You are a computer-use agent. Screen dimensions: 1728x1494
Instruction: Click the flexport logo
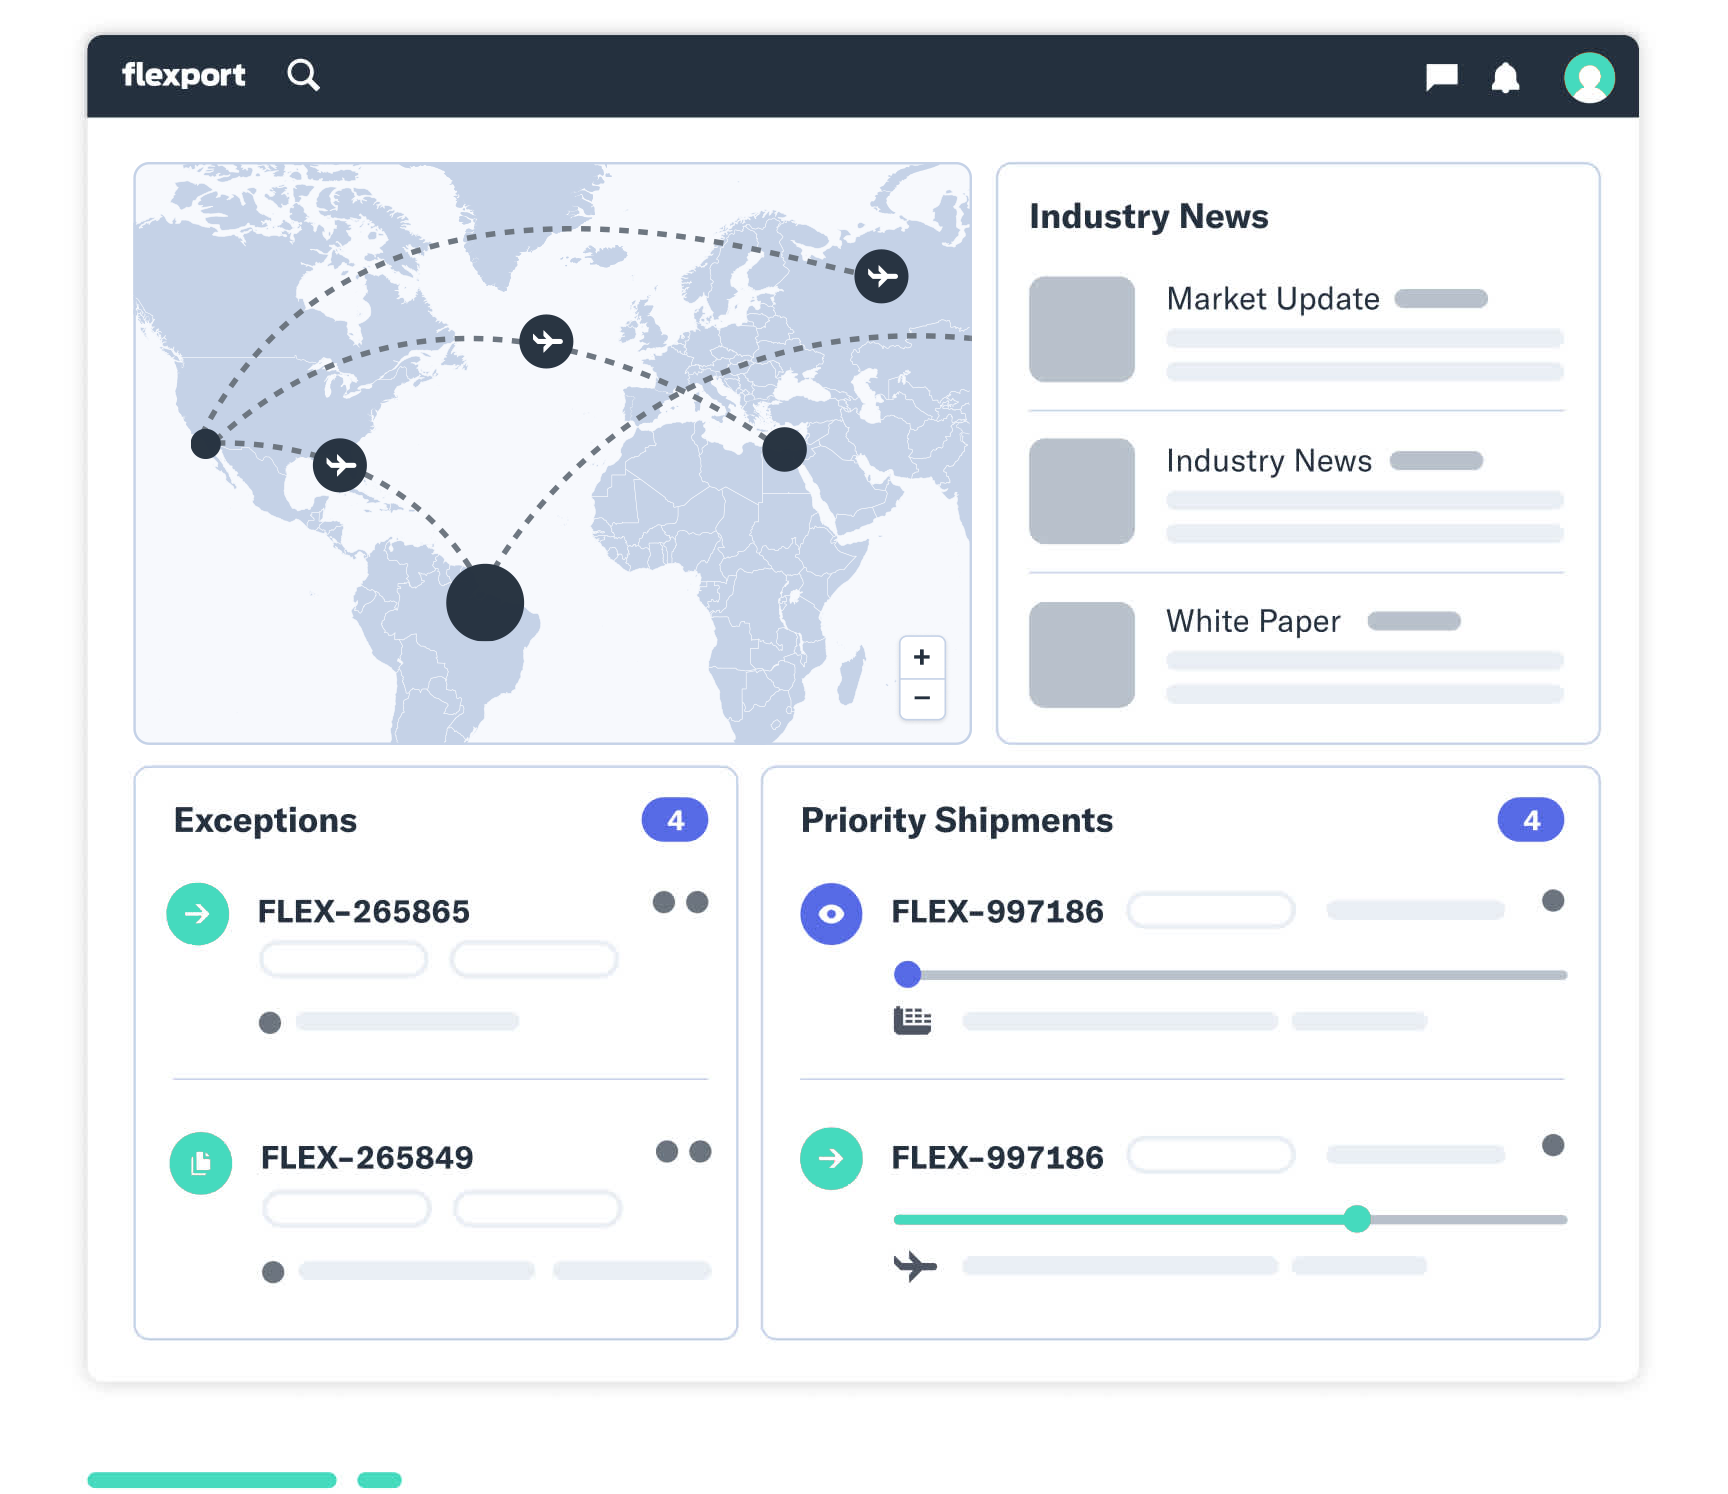183,75
